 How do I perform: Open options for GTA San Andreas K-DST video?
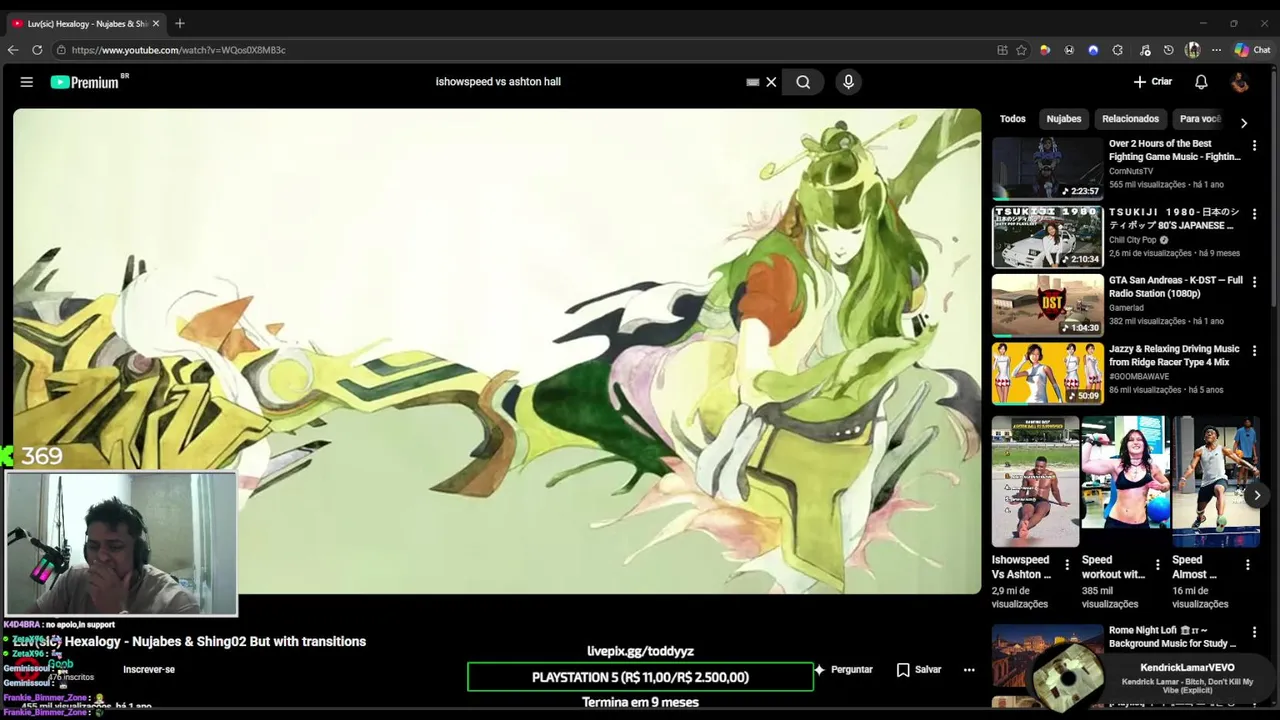pyautogui.click(x=1254, y=282)
